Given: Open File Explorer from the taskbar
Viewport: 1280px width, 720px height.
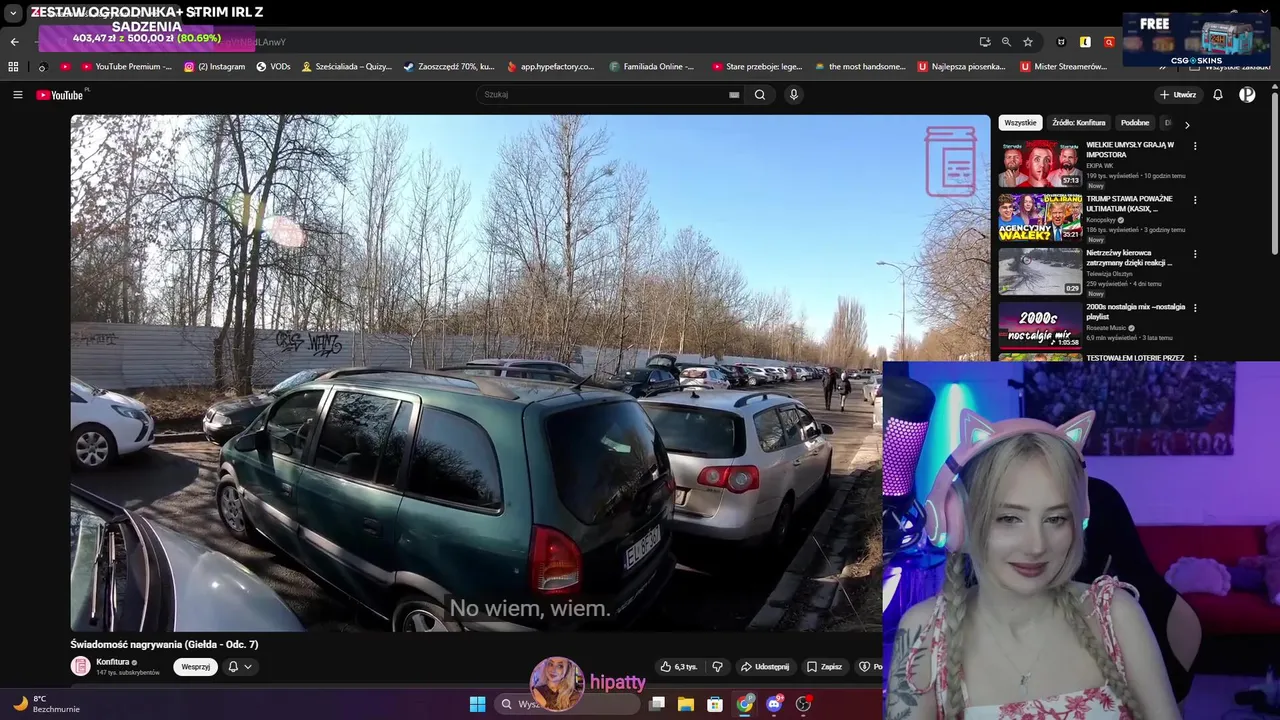Looking at the screenshot, I should point(686,704).
